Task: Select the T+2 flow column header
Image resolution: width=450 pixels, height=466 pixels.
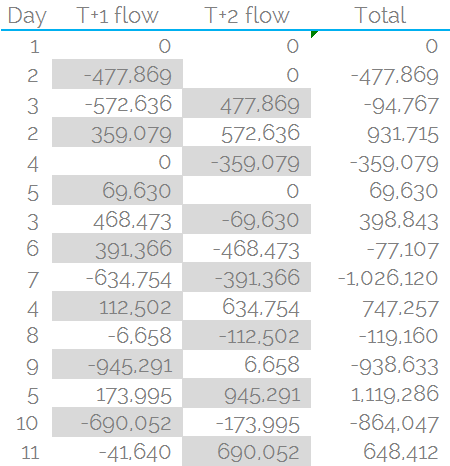Action: (247, 15)
